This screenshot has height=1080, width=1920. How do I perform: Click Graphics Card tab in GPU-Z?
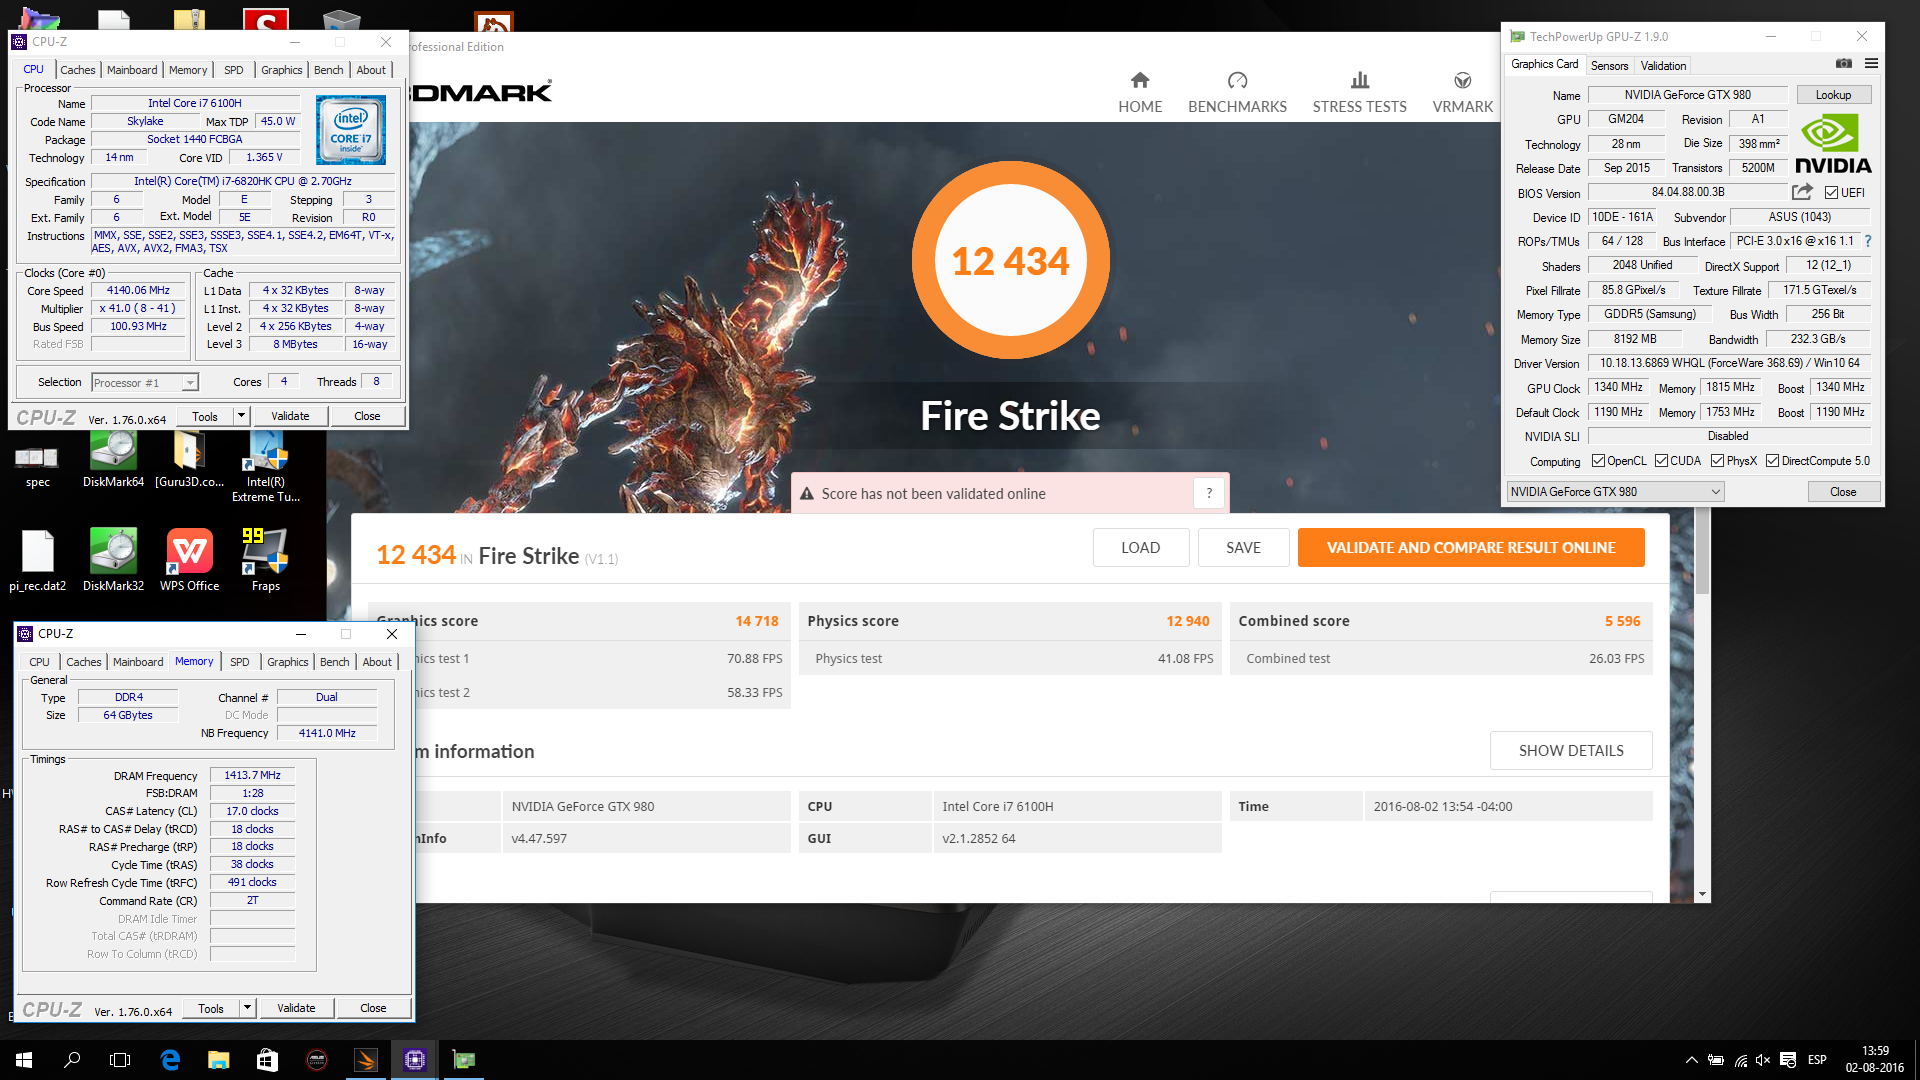1544,64
